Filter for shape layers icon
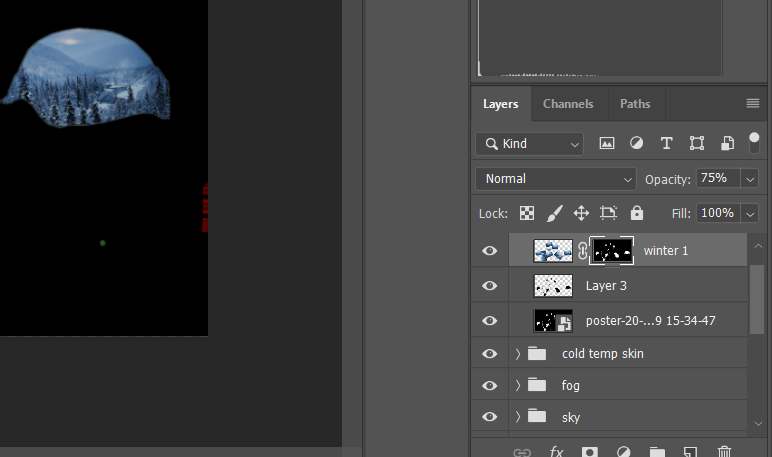The image size is (772, 457). point(697,143)
